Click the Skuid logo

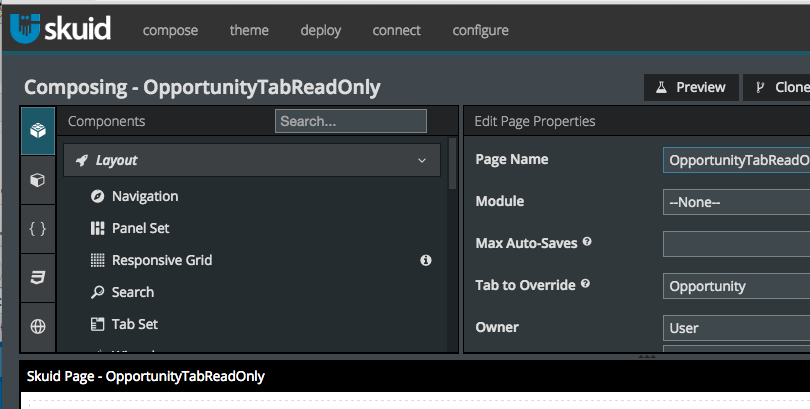(x=60, y=30)
